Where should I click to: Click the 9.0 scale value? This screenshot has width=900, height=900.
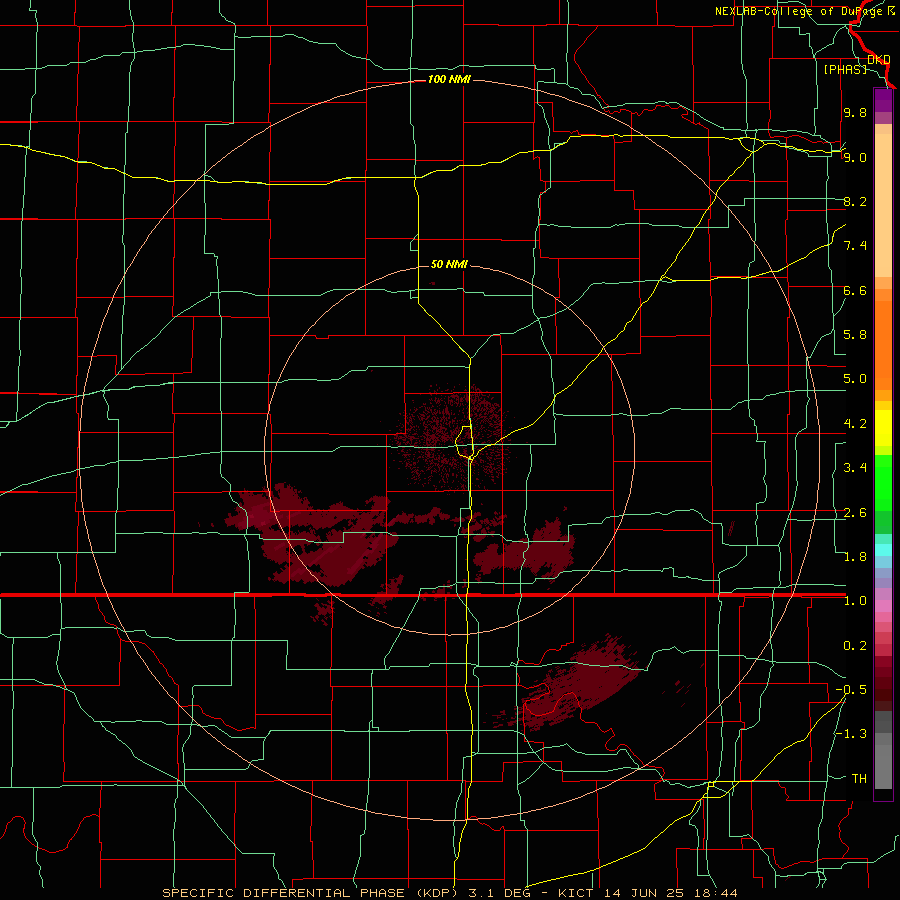click(855, 157)
